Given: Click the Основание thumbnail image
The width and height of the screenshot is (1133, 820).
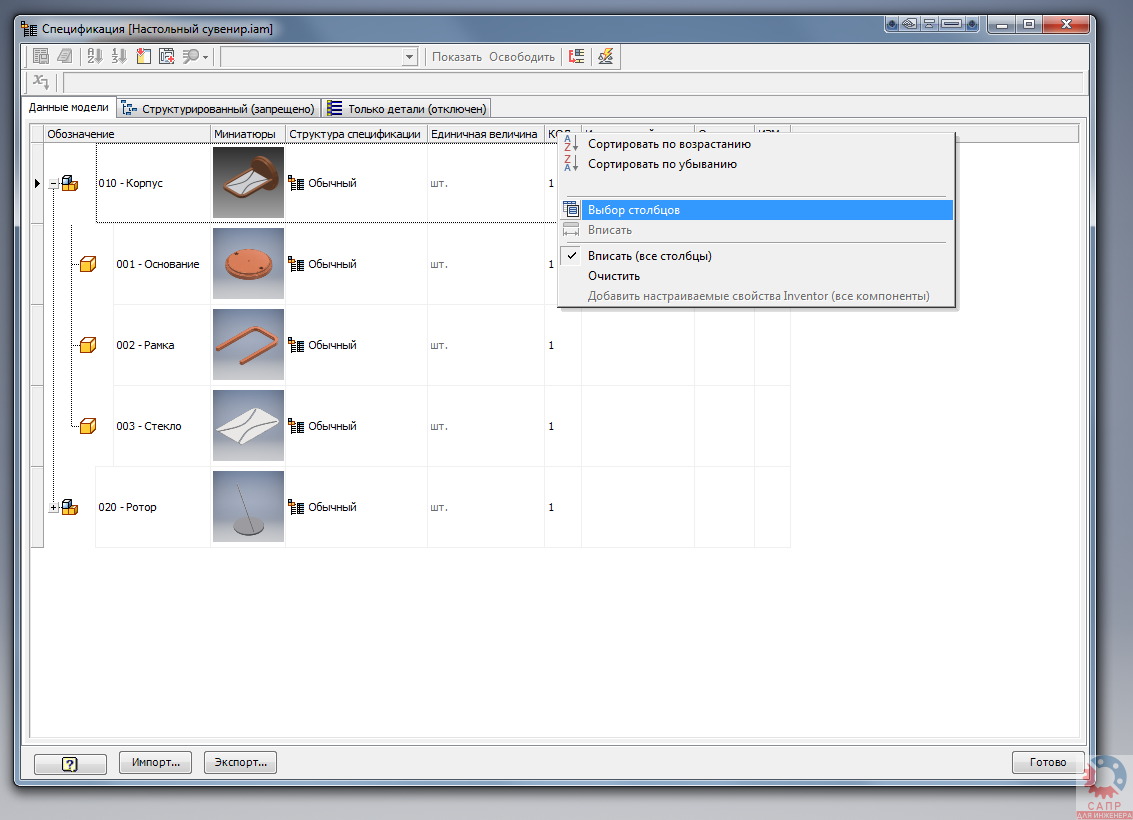Looking at the screenshot, I should 248,264.
